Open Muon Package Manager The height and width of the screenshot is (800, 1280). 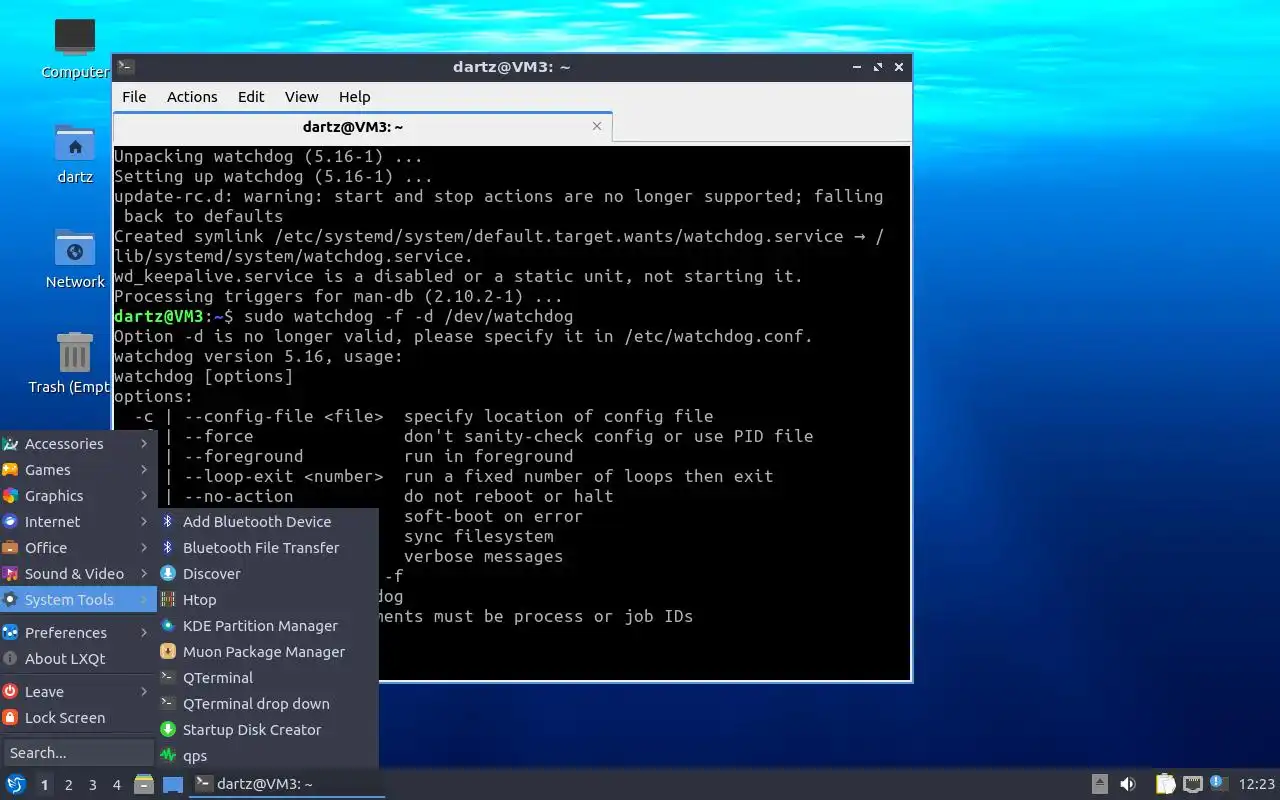click(267, 652)
